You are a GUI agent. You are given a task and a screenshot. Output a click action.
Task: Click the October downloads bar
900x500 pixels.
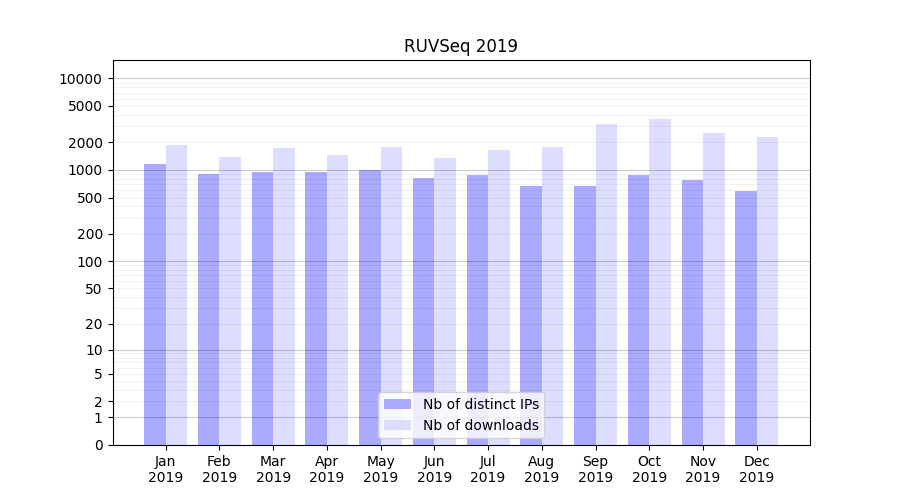point(660,282)
